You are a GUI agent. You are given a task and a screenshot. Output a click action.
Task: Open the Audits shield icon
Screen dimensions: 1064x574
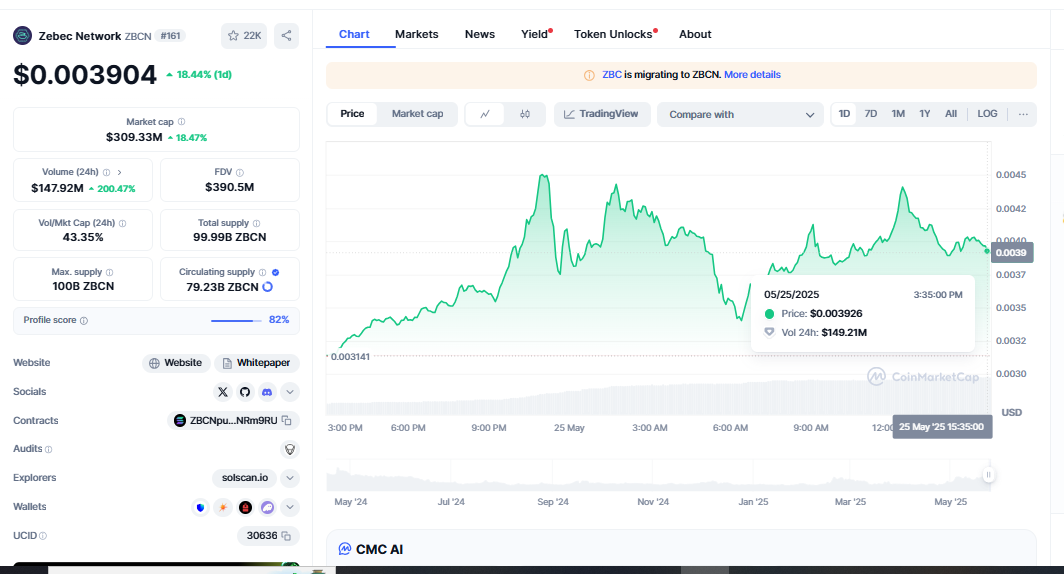click(290, 449)
